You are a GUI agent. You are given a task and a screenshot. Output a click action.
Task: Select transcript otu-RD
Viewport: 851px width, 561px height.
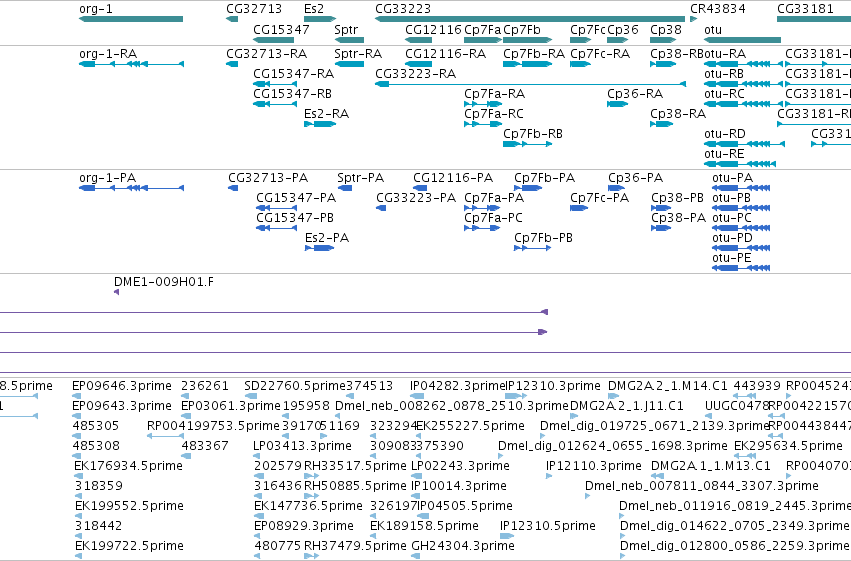(744, 144)
